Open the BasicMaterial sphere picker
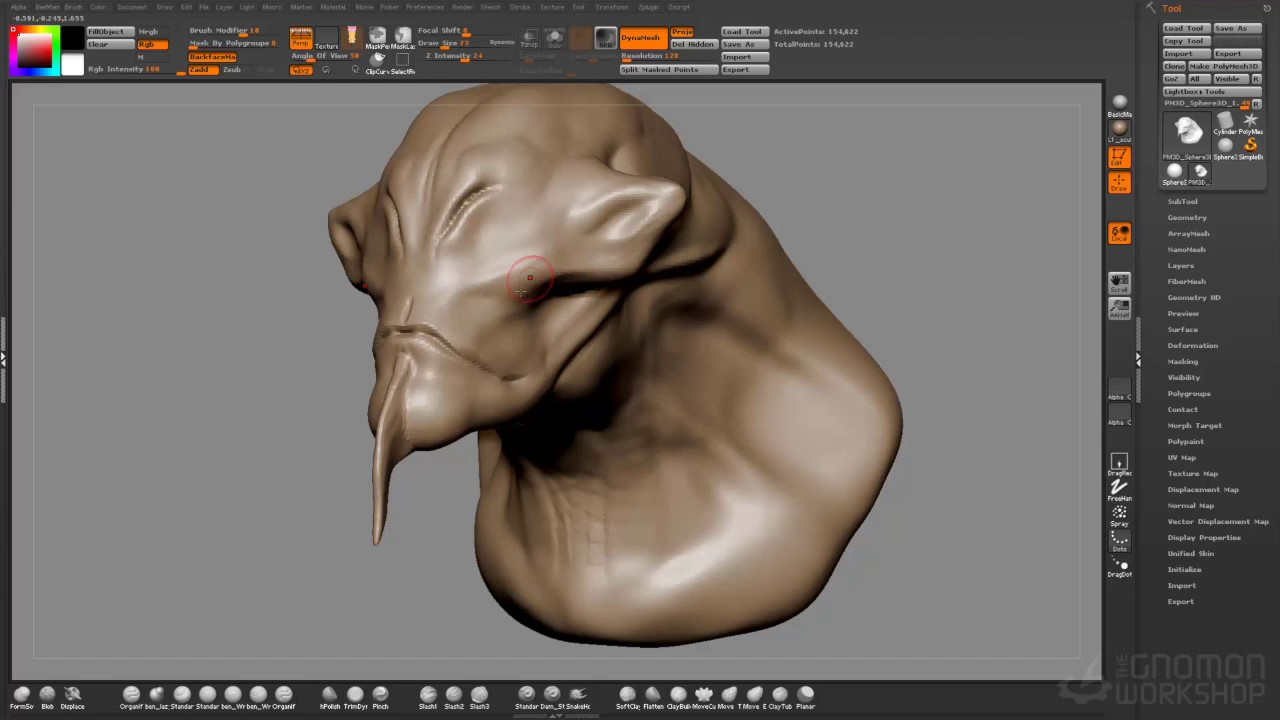 [1119, 105]
